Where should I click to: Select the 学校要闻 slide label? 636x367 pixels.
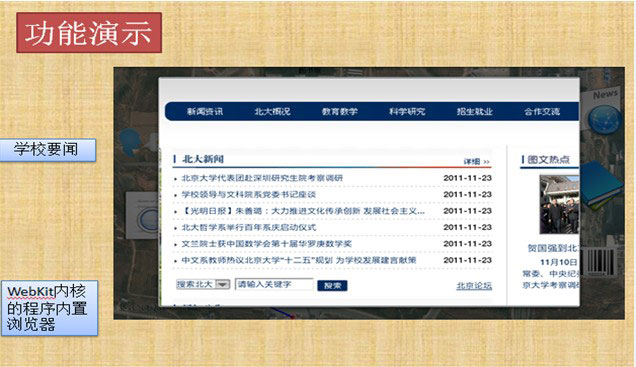pyautogui.click(x=48, y=150)
